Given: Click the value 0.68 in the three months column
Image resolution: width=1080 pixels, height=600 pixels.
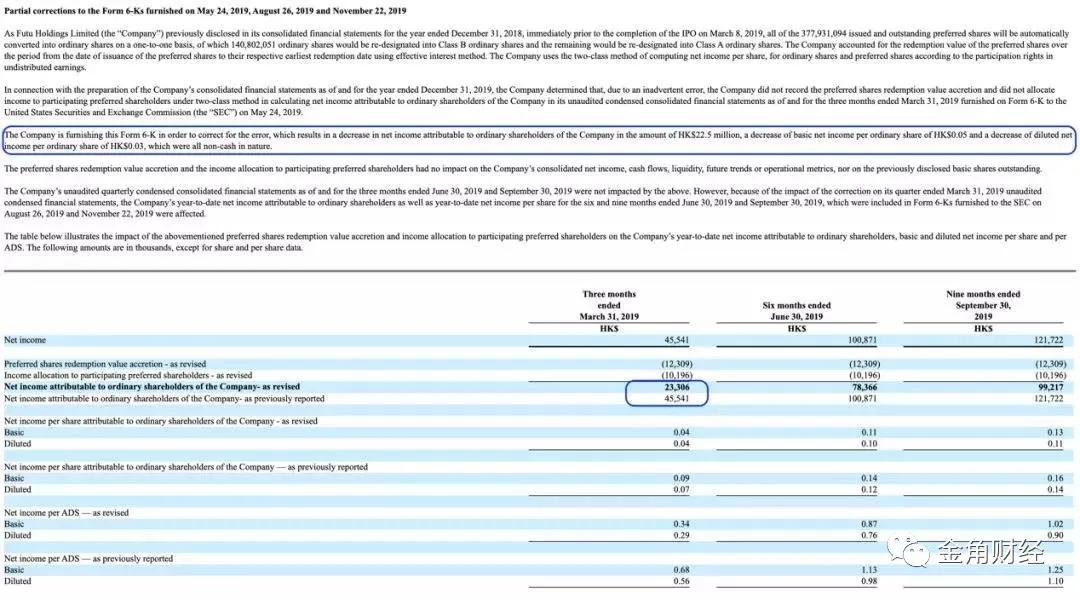Looking at the screenshot, I should 681,570.
